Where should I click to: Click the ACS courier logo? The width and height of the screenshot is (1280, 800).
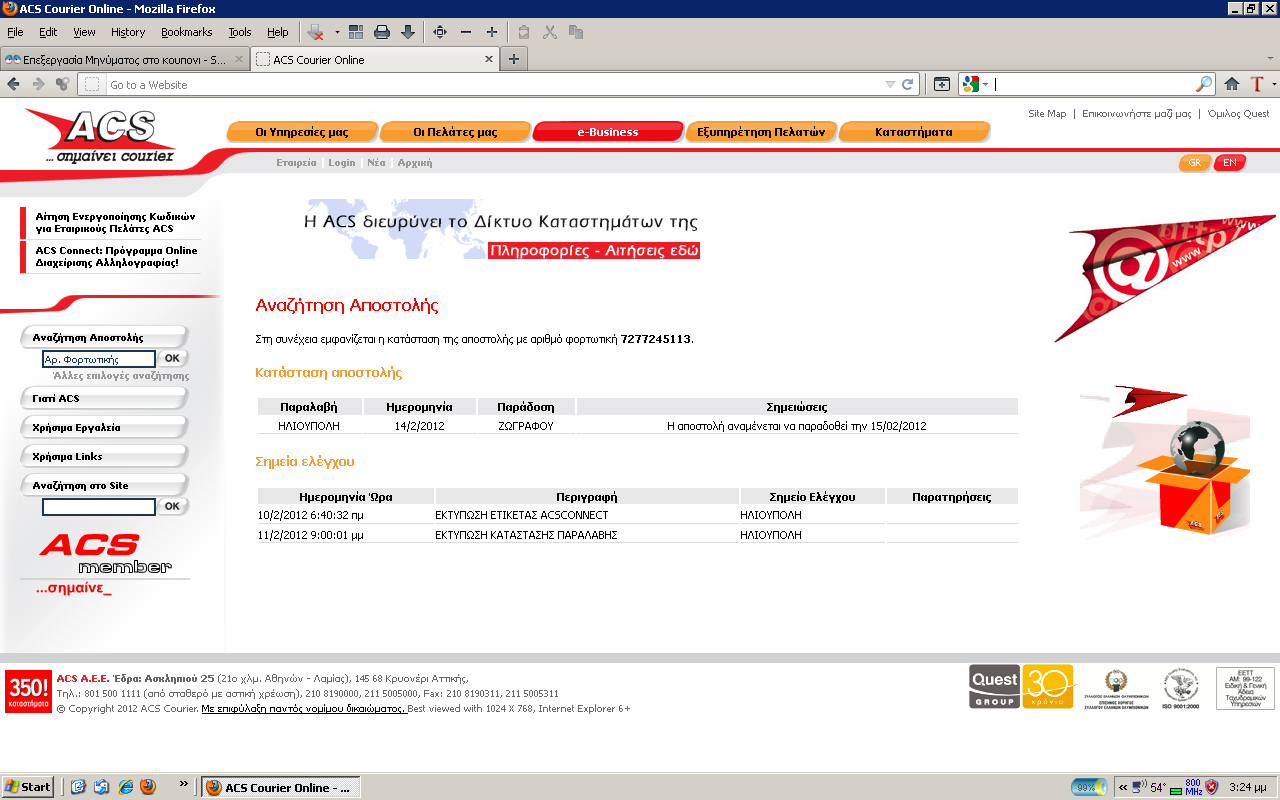tap(100, 137)
